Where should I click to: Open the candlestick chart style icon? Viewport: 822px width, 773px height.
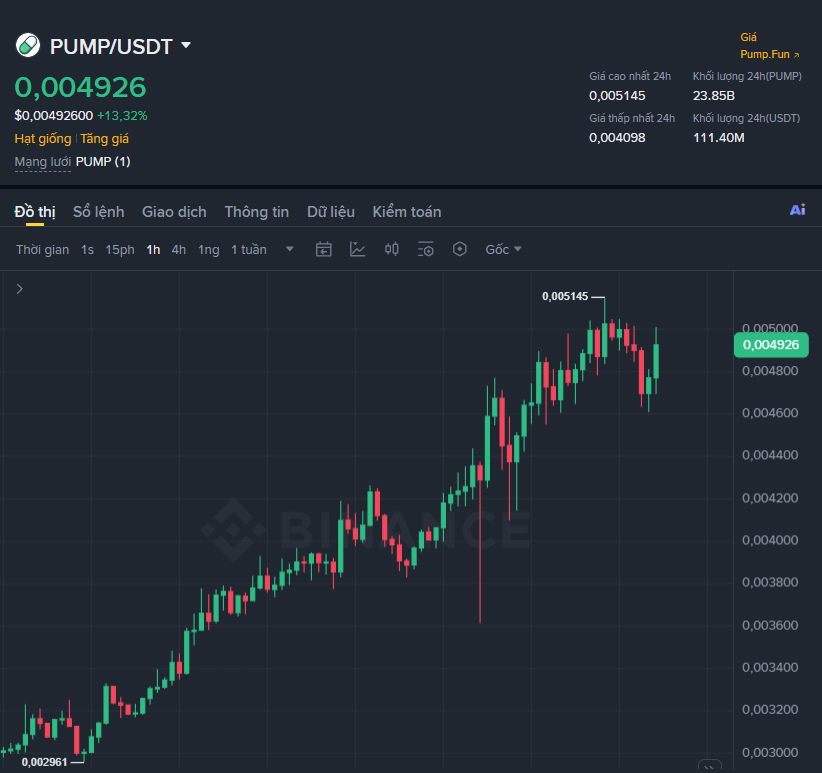[x=392, y=249]
